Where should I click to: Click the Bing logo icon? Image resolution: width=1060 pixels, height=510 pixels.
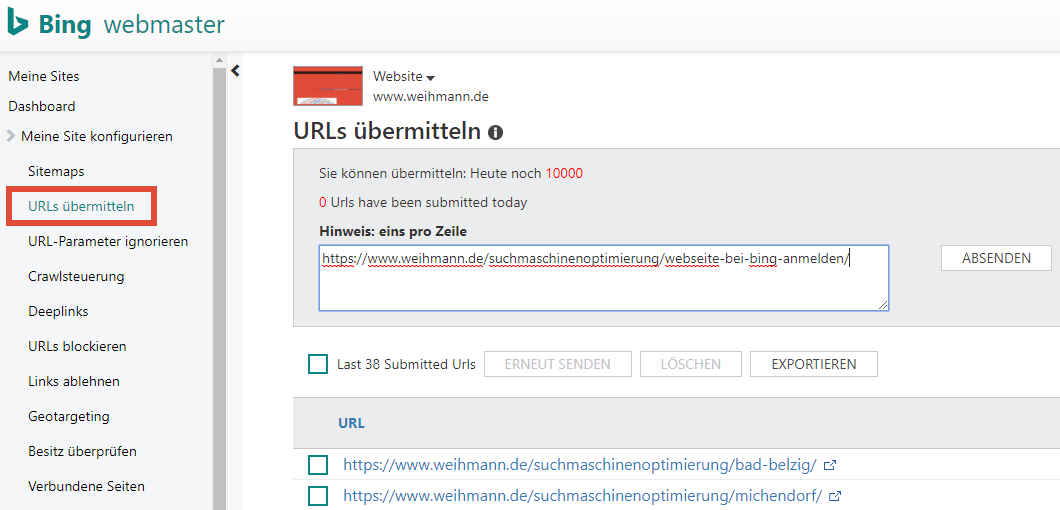click(18, 24)
